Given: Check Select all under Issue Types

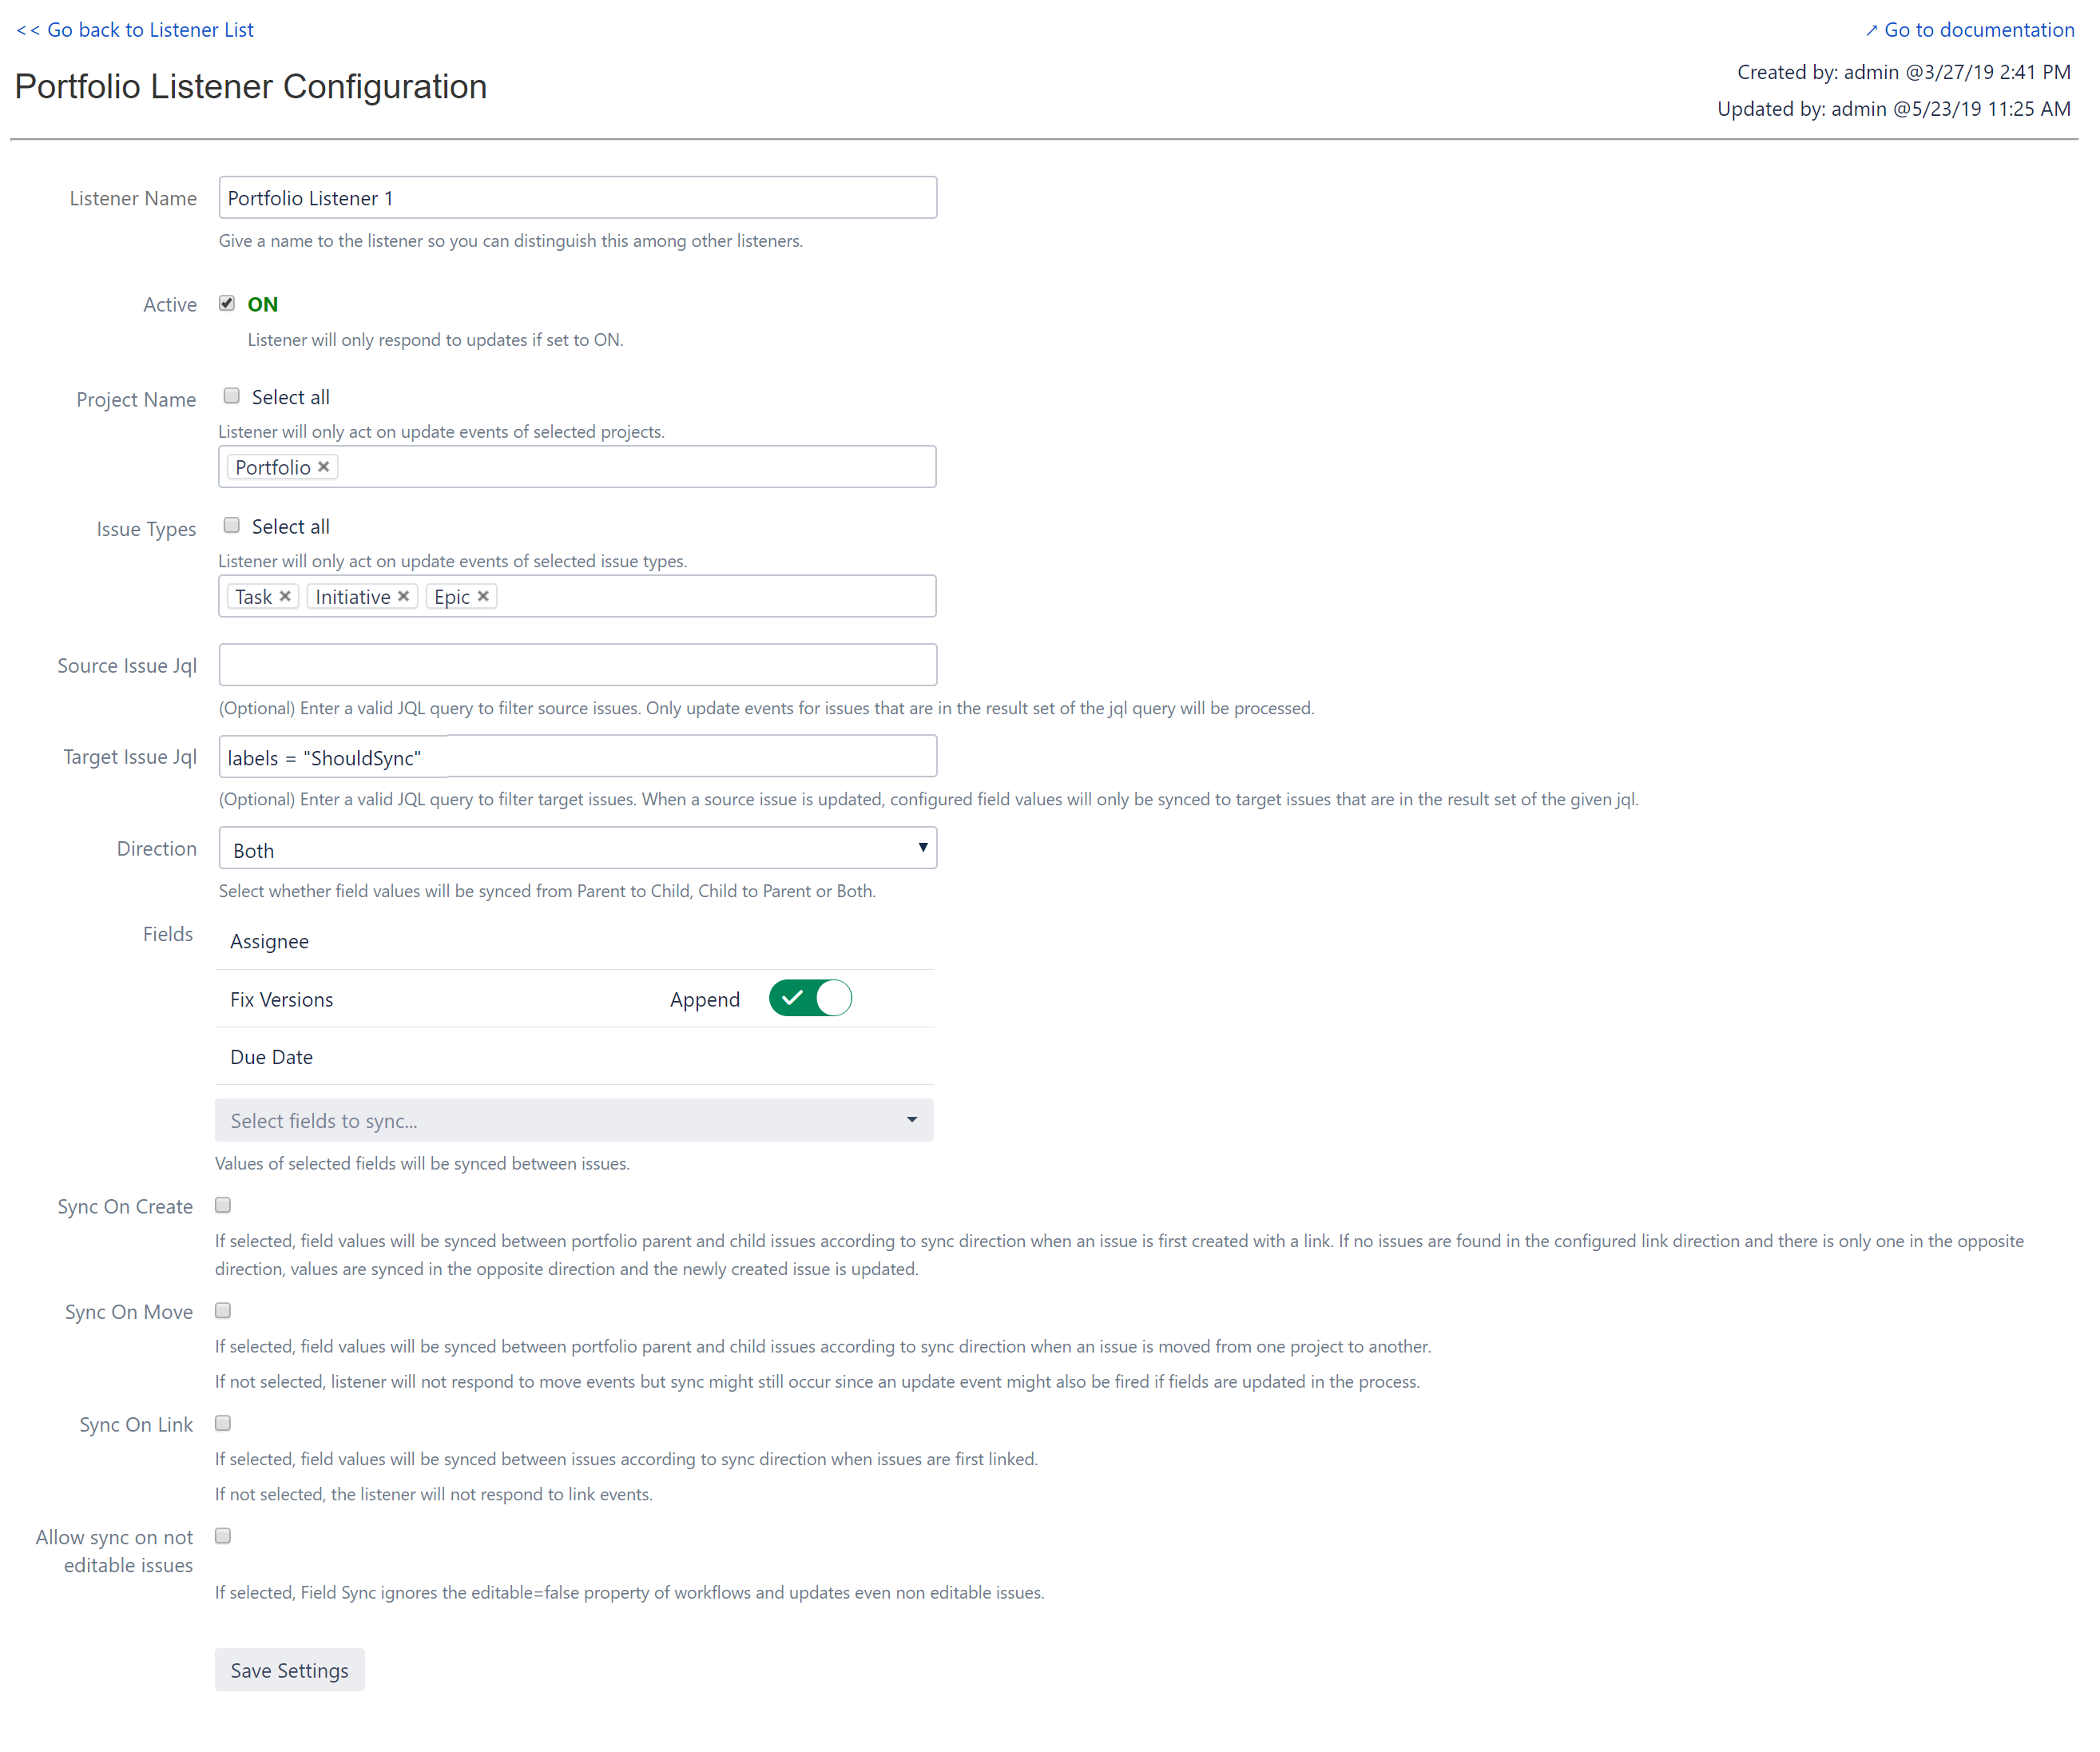Looking at the screenshot, I should (x=231, y=524).
